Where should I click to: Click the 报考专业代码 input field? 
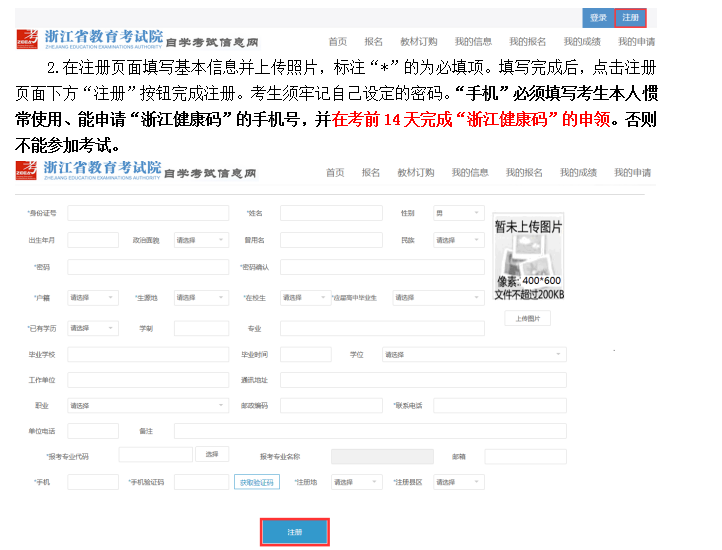156,455
